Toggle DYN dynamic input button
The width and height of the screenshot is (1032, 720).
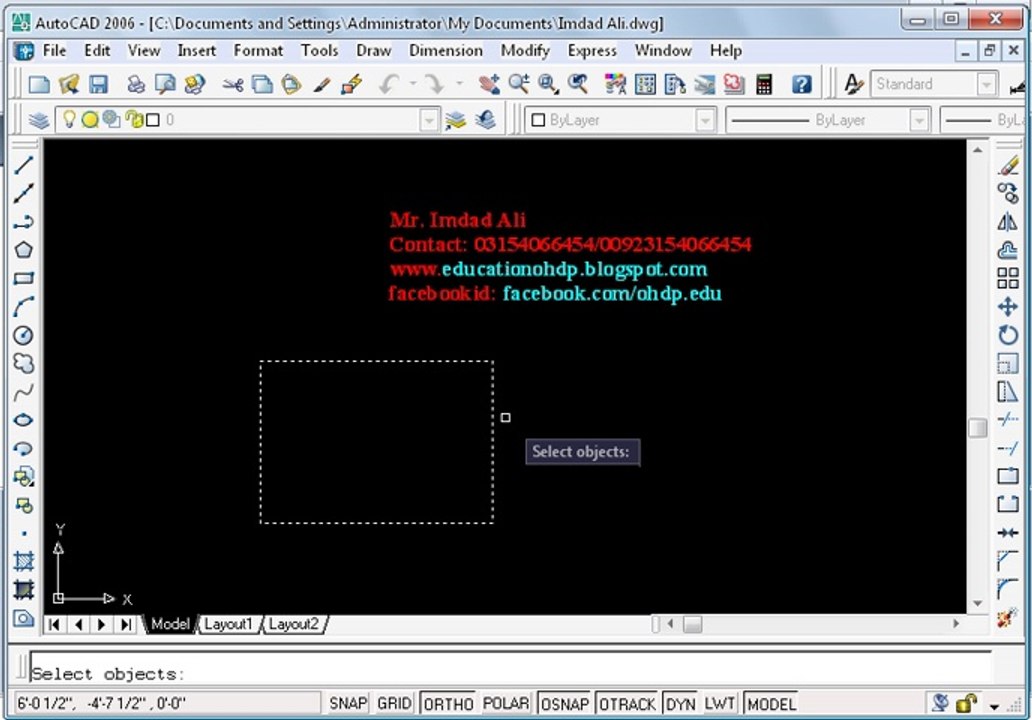[681, 704]
